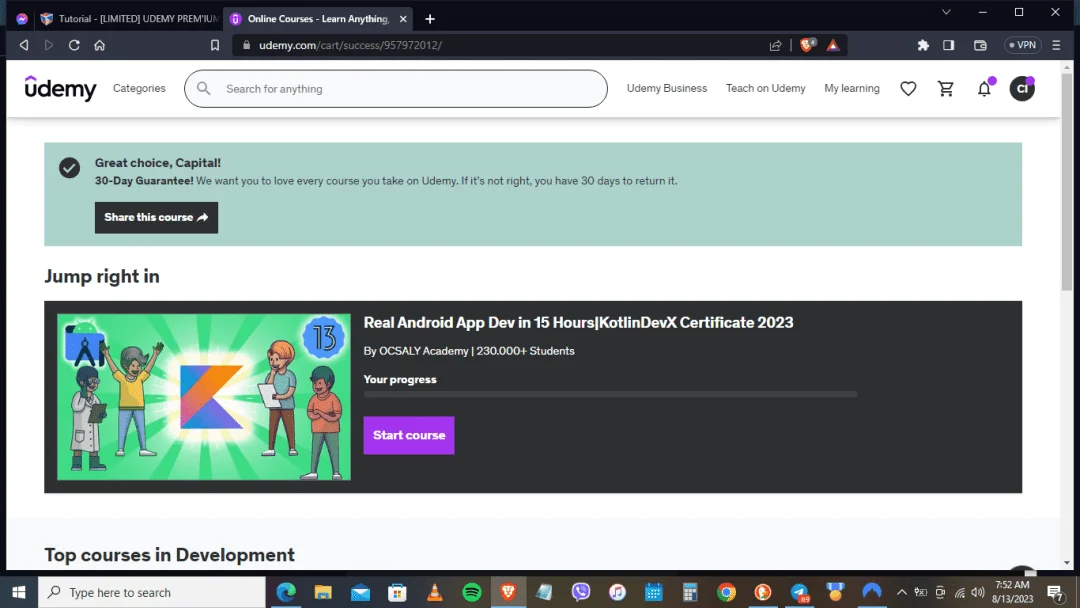Open the Categories menu
1080x608 pixels.
pos(139,88)
